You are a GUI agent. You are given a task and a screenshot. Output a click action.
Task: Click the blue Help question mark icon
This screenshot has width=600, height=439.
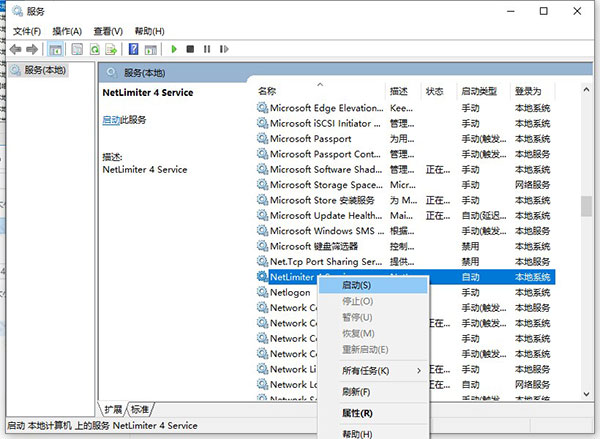pos(133,49)
